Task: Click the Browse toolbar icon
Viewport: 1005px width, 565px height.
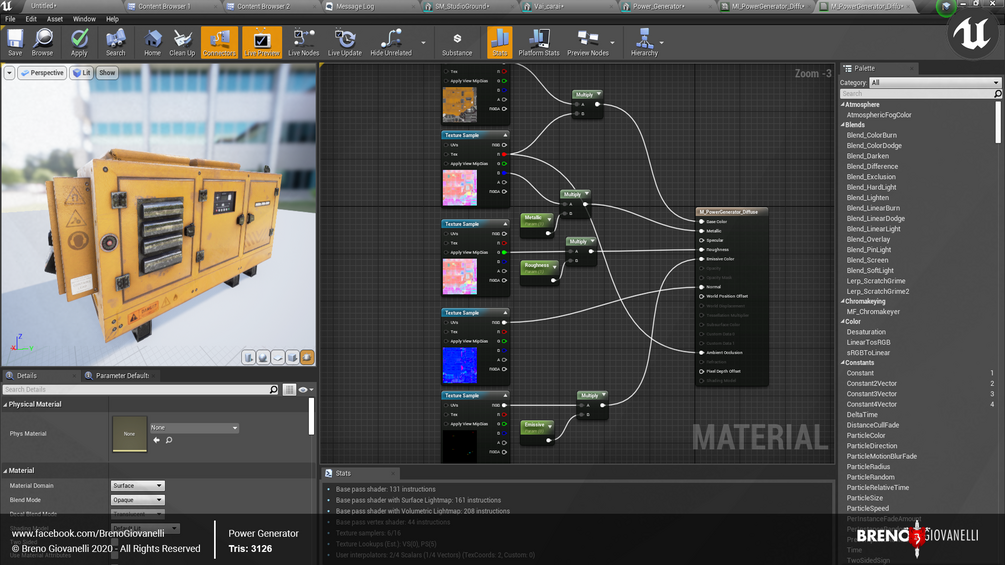Action: coord(42,42)
